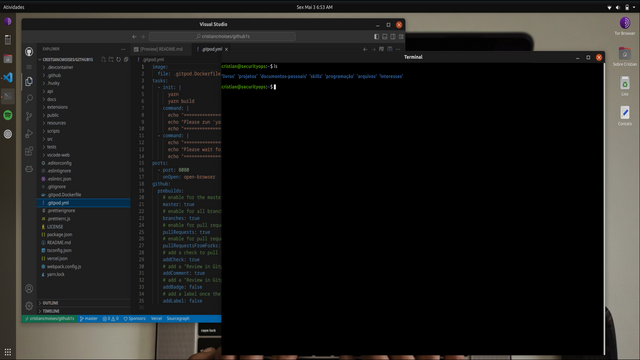Screen dimensions: 640x360
Task: Click Atividades in the top bar
Action: 14,7
